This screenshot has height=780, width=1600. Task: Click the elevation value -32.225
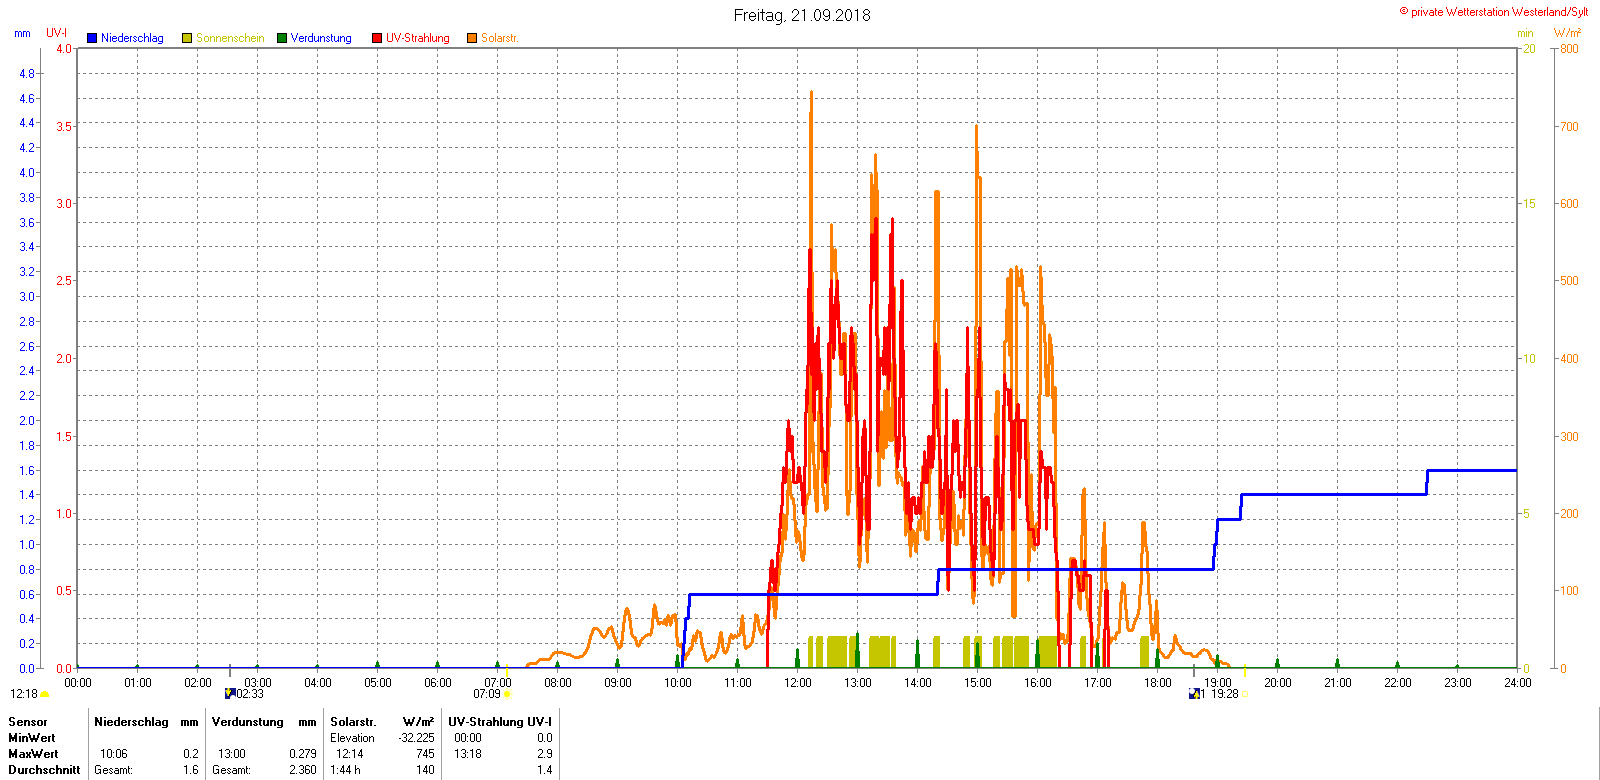coord(416,738)
